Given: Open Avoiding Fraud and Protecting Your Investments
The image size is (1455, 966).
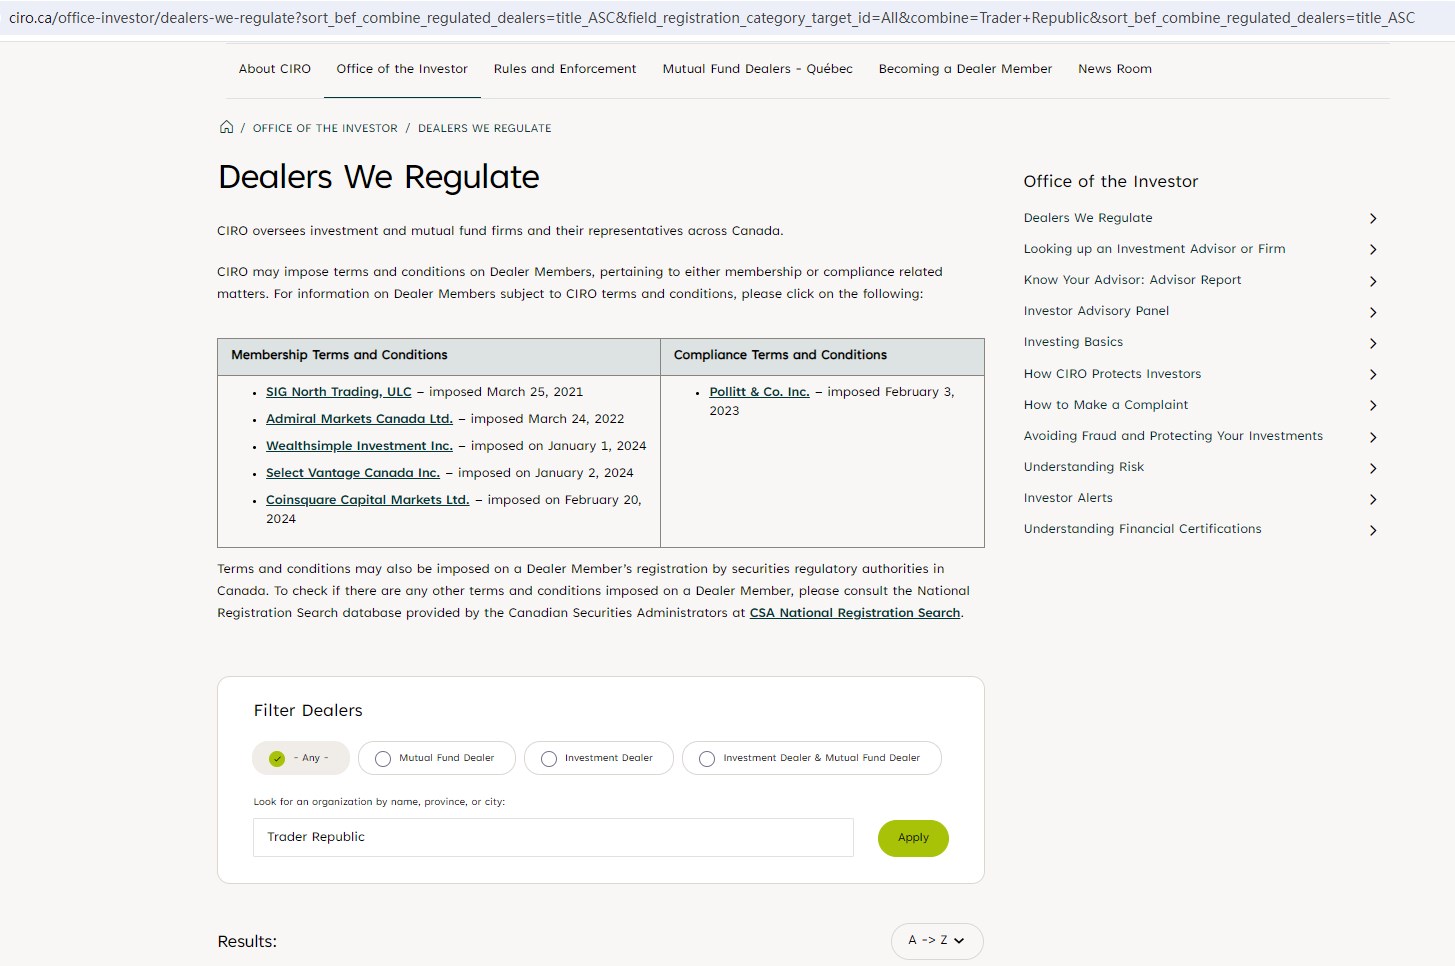Looking at the screenshot, I should click(x=1173, y=436).
